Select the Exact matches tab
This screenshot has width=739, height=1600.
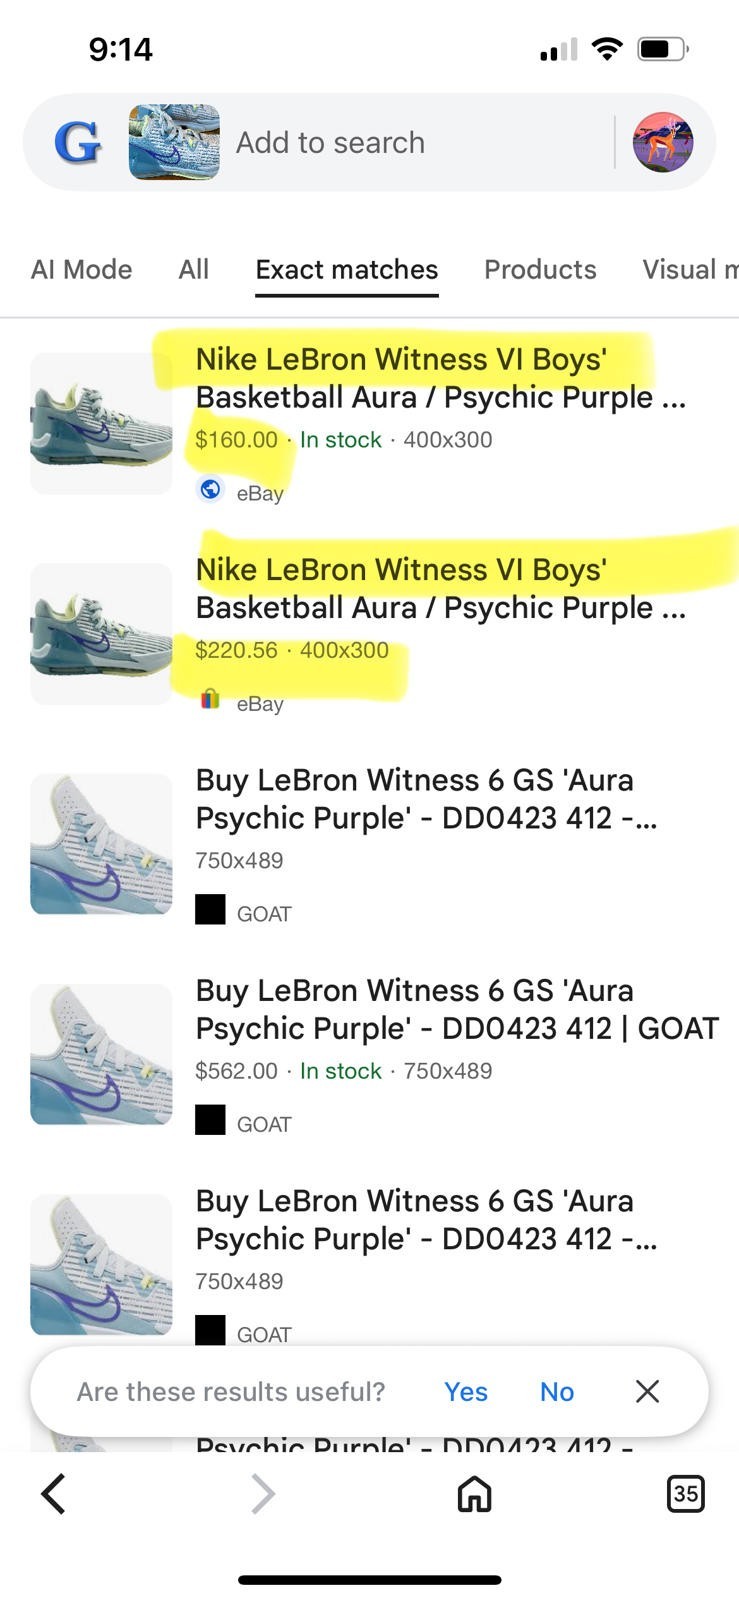[346, 269]
